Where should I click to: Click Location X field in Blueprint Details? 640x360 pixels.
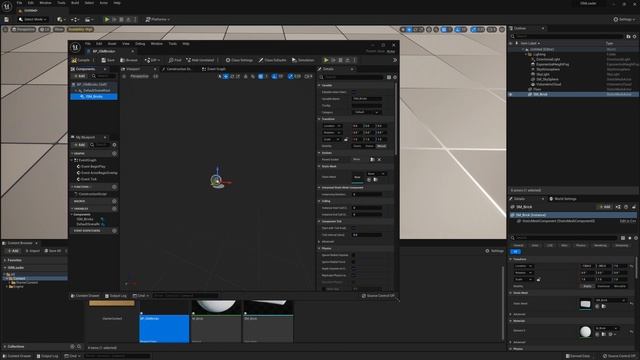pos(357,126)
